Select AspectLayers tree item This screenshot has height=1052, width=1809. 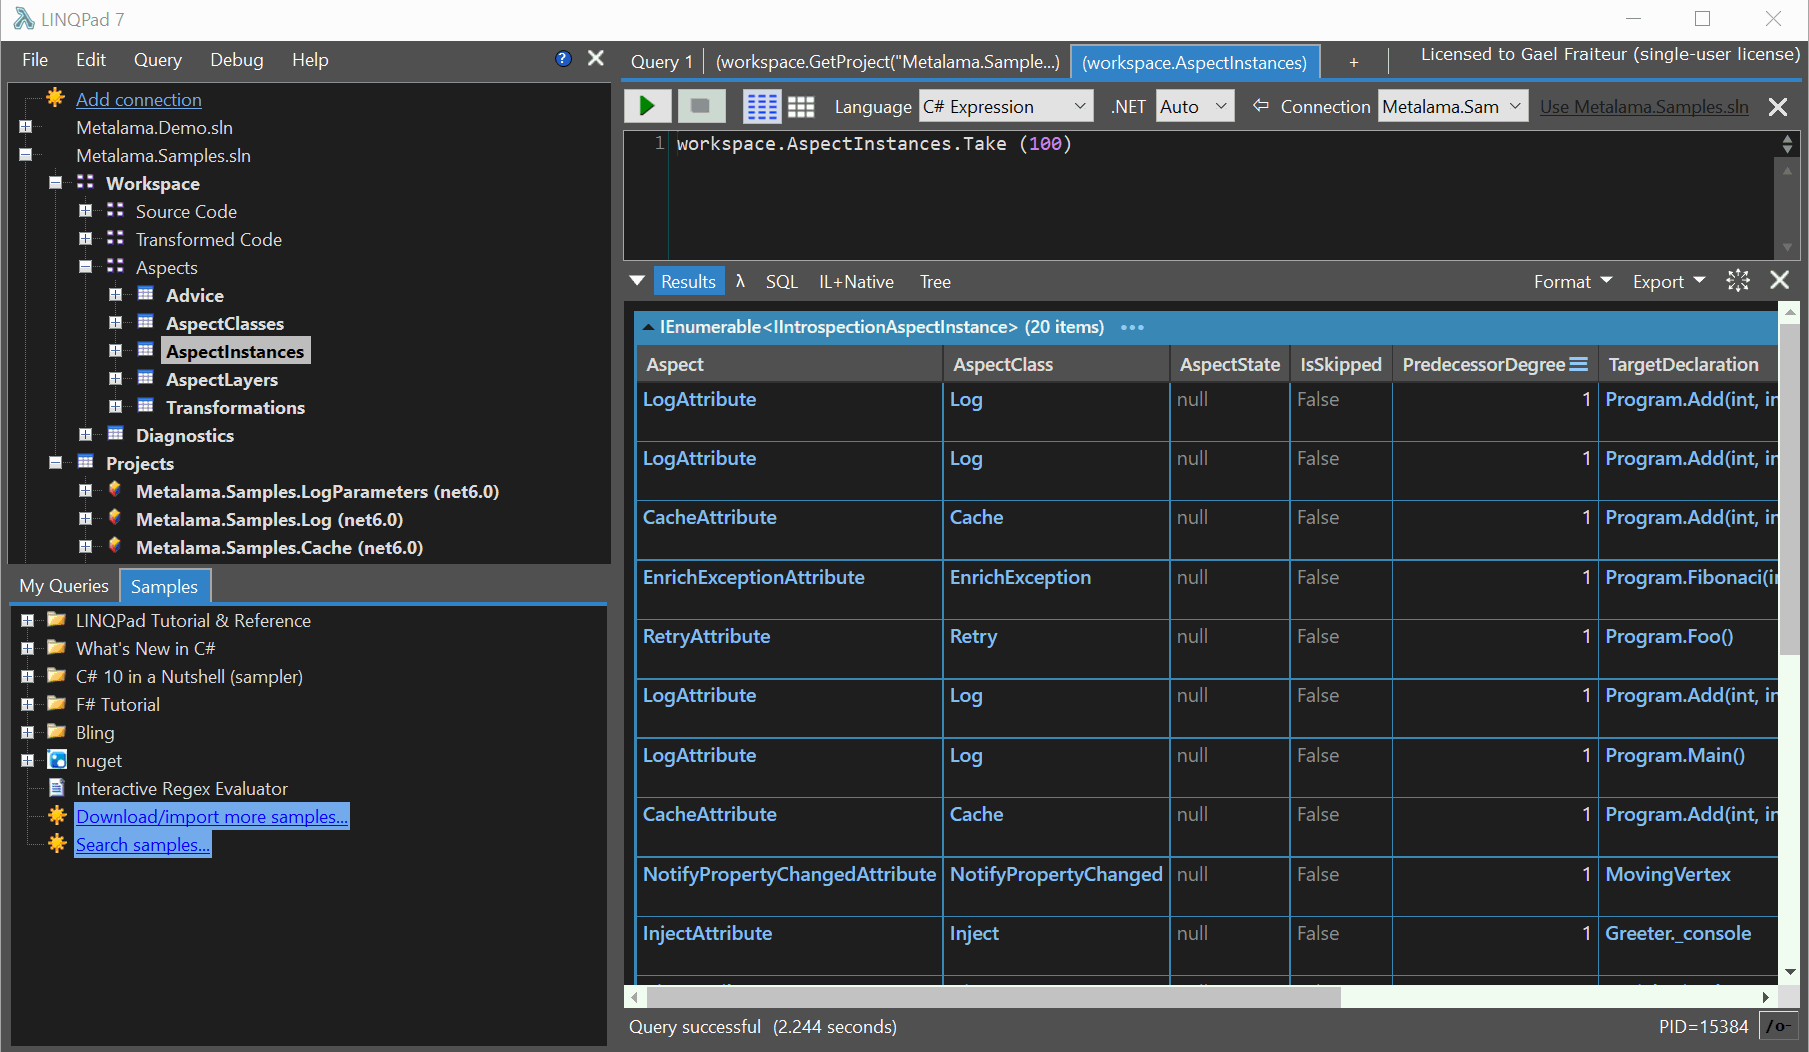[x=222, y=379]
